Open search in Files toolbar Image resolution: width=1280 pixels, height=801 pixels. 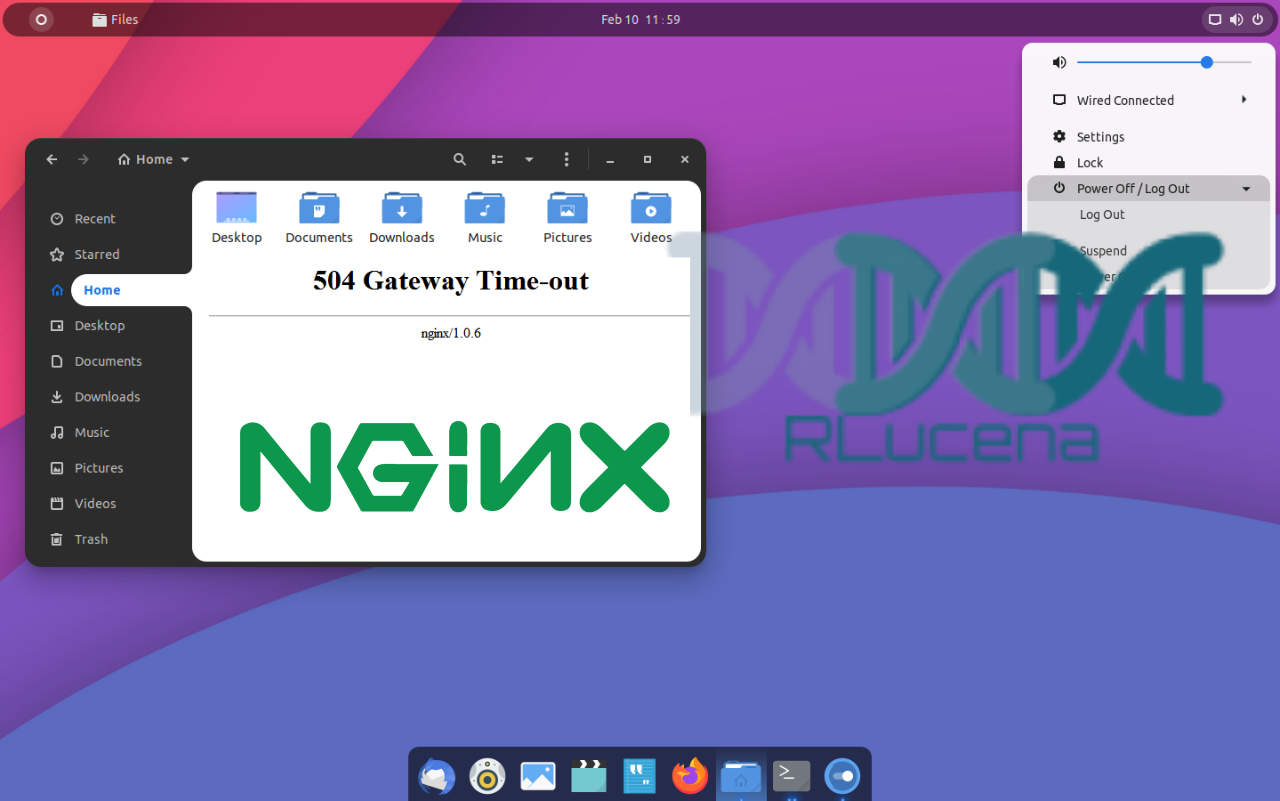point(460,159)
